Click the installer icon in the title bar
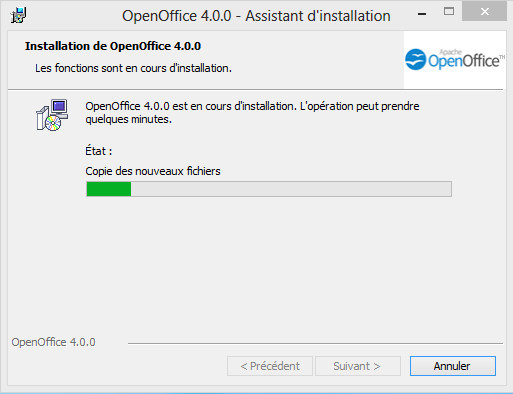This screenshot has height=394, width=513. click(18, 15)
